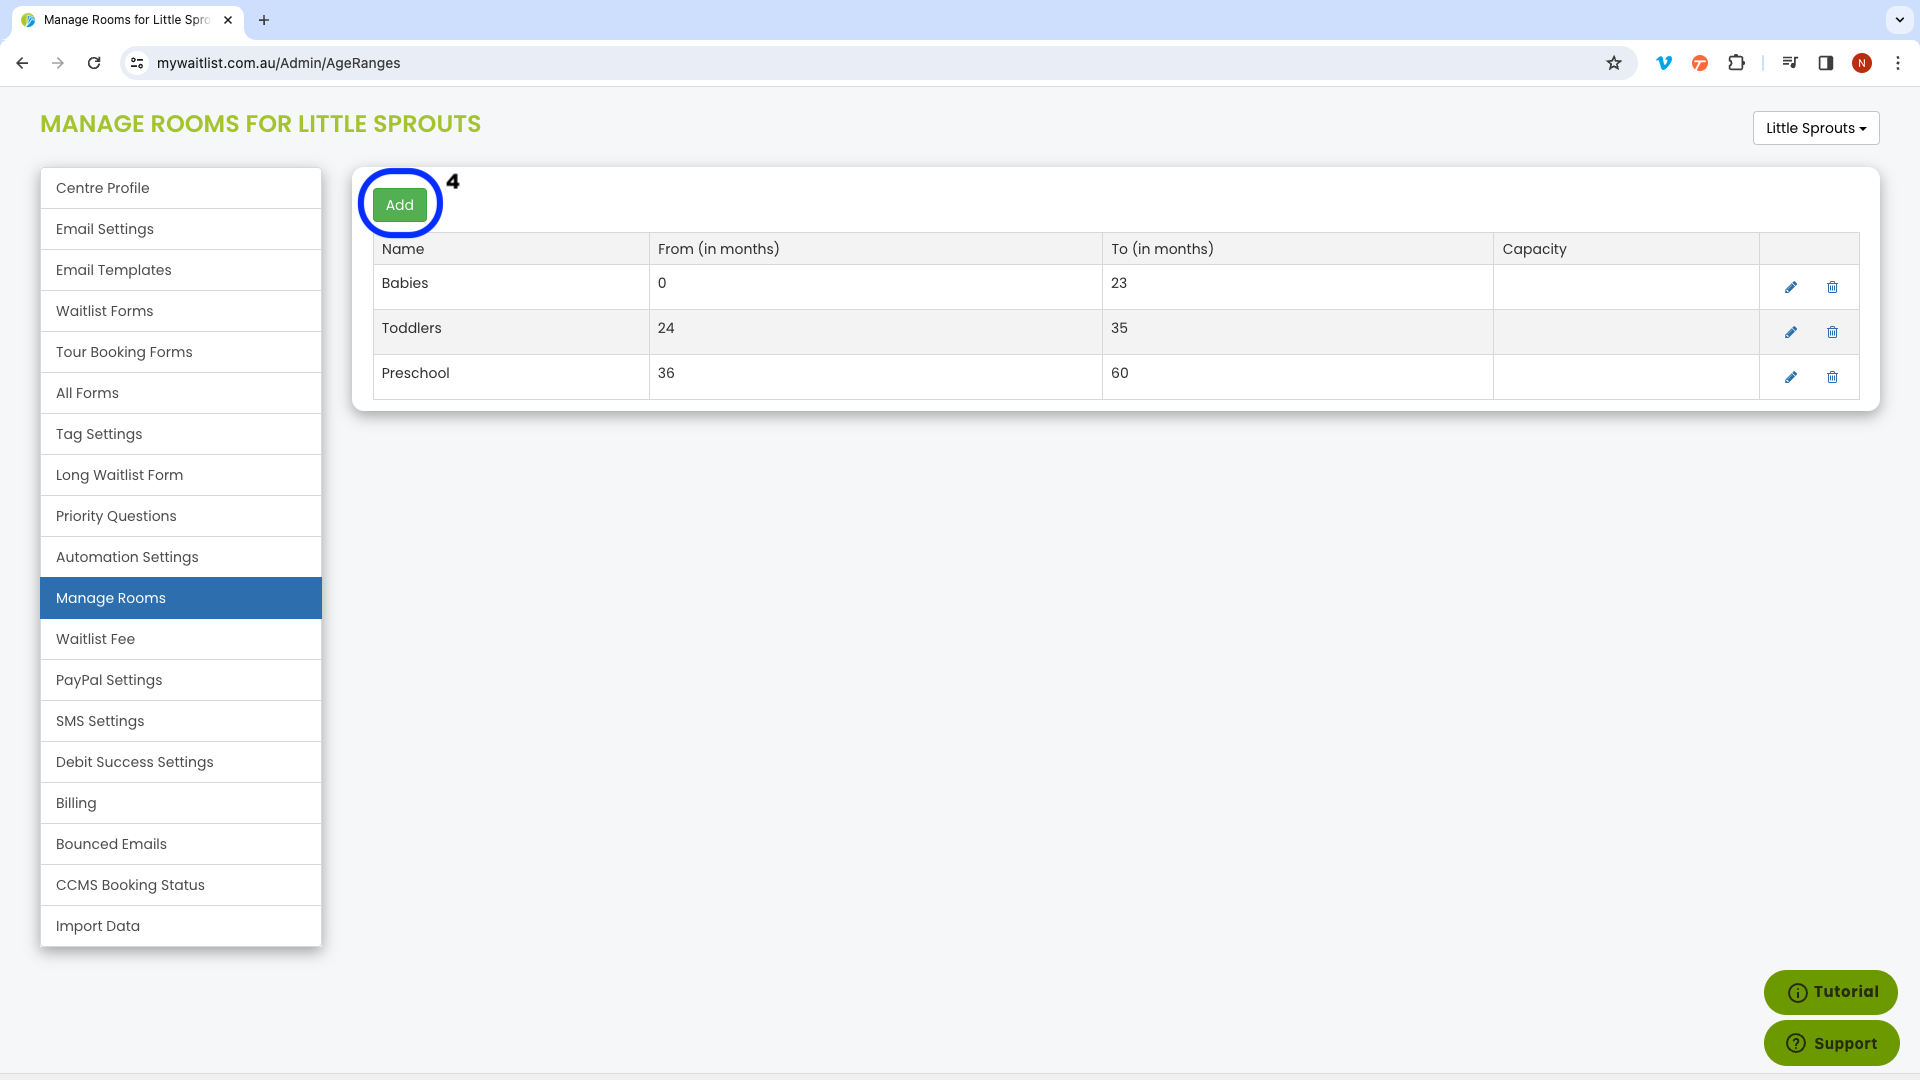Select the Manage Rooms browser tab
Viewport: 1920px width, 1080px height.
click(x=127, y=20)
